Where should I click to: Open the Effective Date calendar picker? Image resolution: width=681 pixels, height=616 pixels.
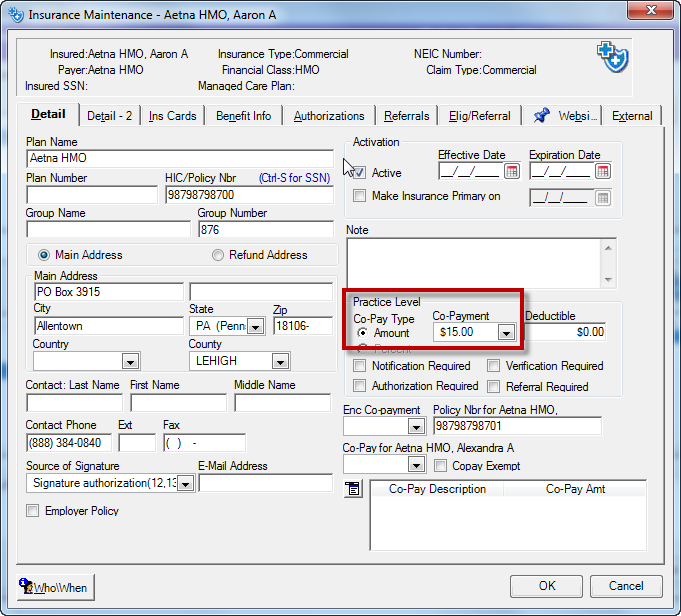pos(512,171)
